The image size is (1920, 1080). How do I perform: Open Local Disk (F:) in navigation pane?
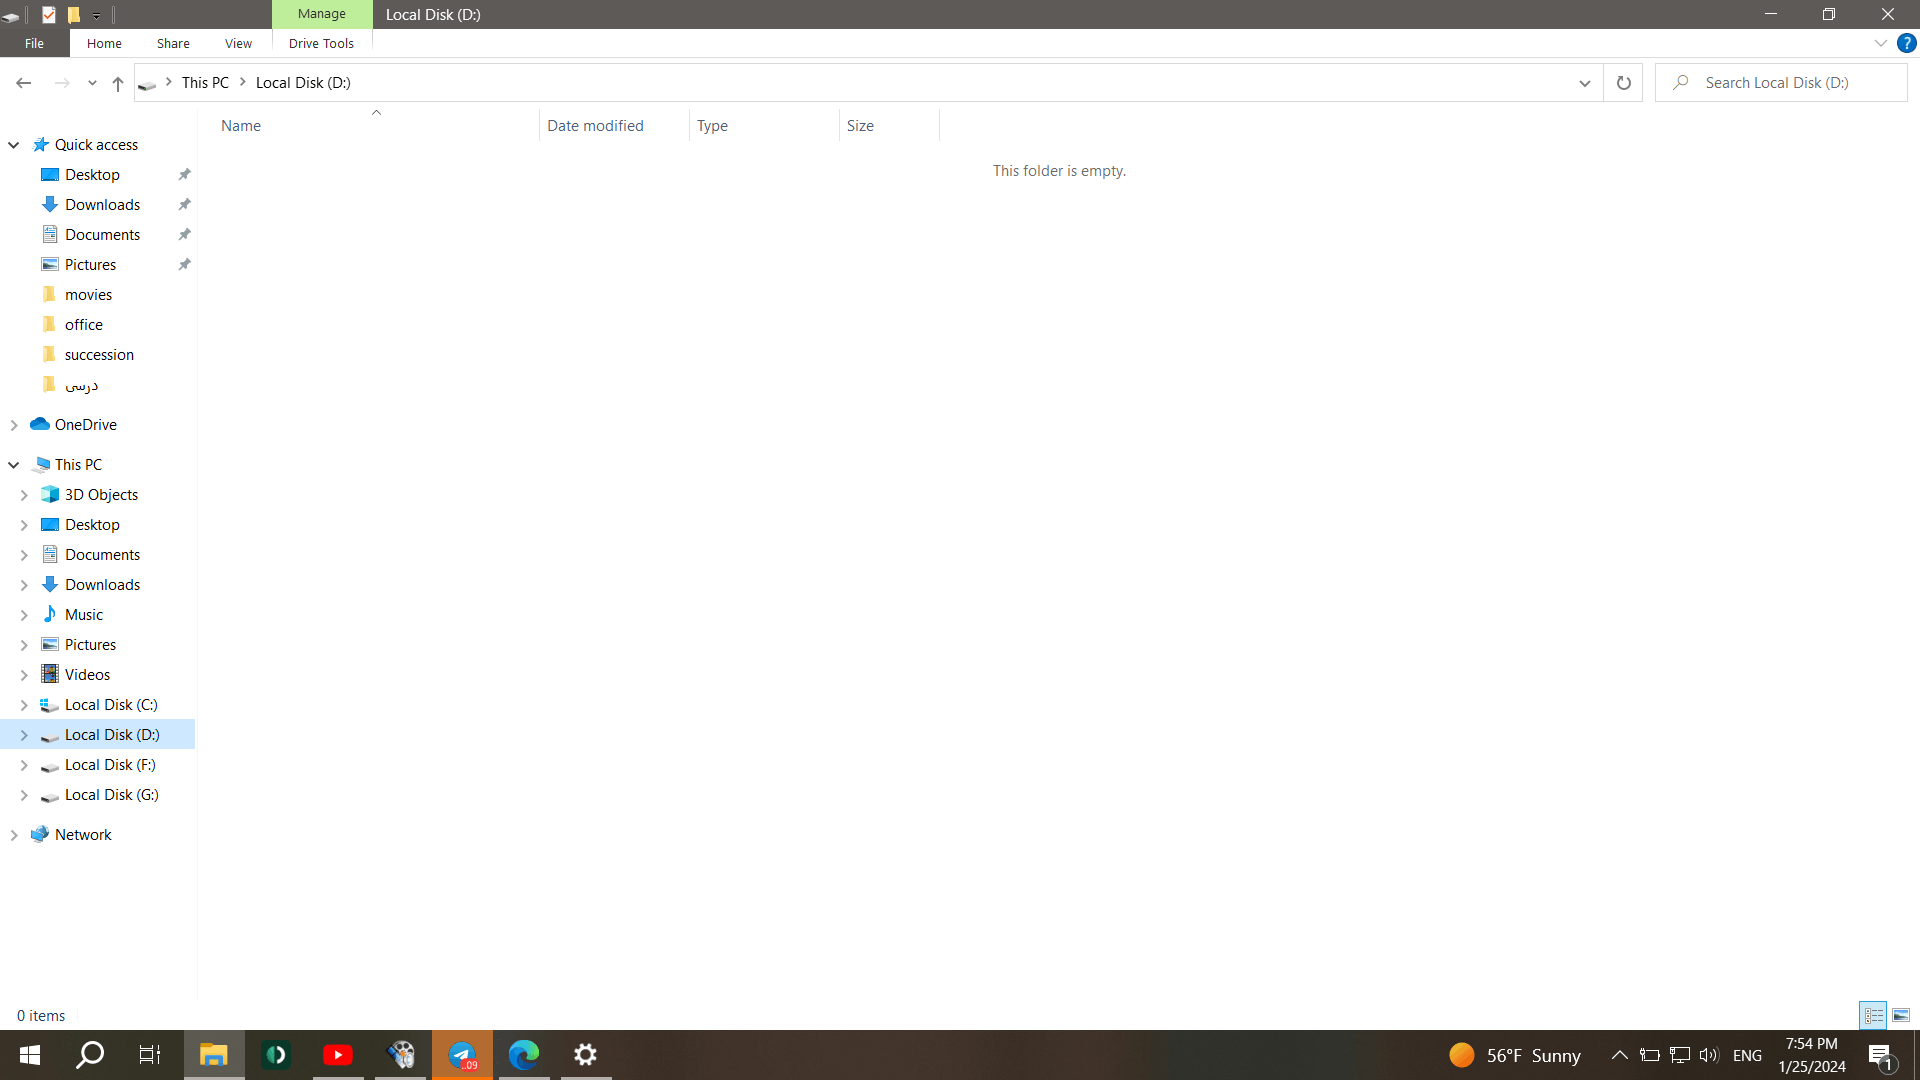click(110, 765)
